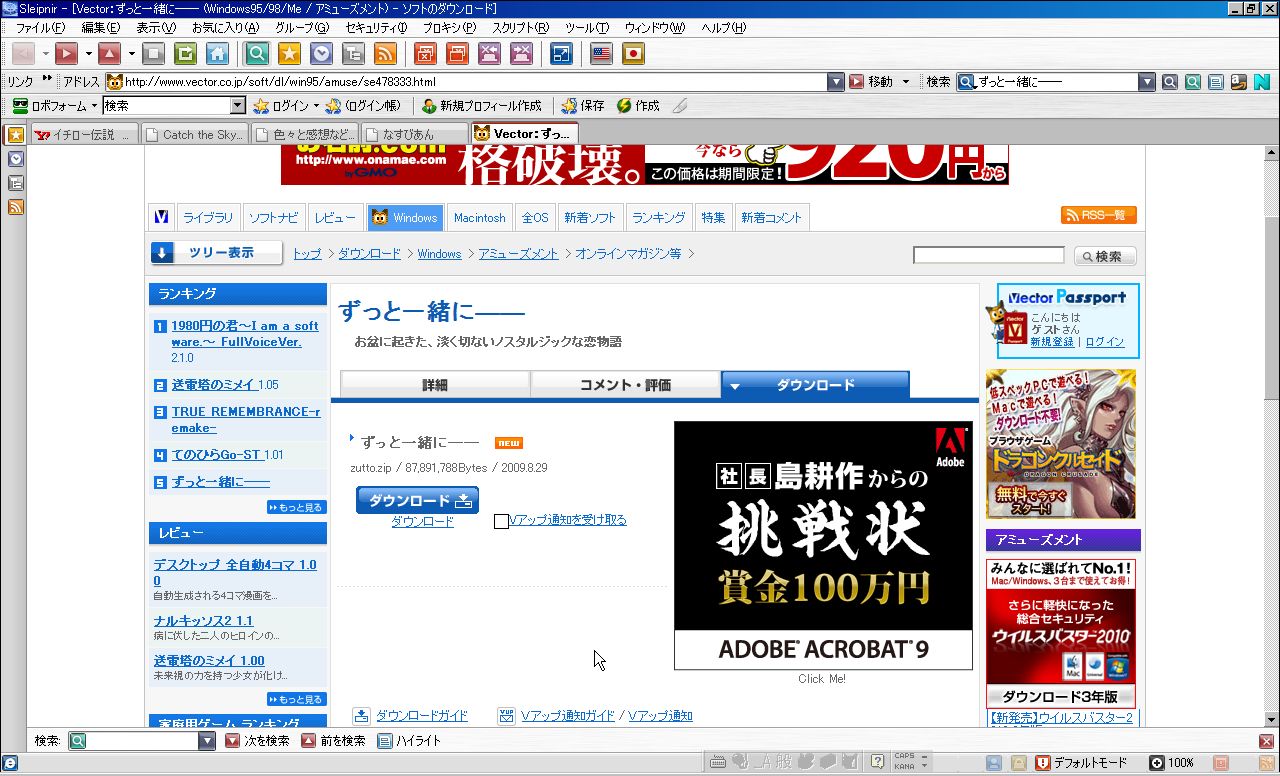This screenshot has width=1280, height=776.
Task: Open the RSS panel in left sidebar
Action: (x=16, y=207)
